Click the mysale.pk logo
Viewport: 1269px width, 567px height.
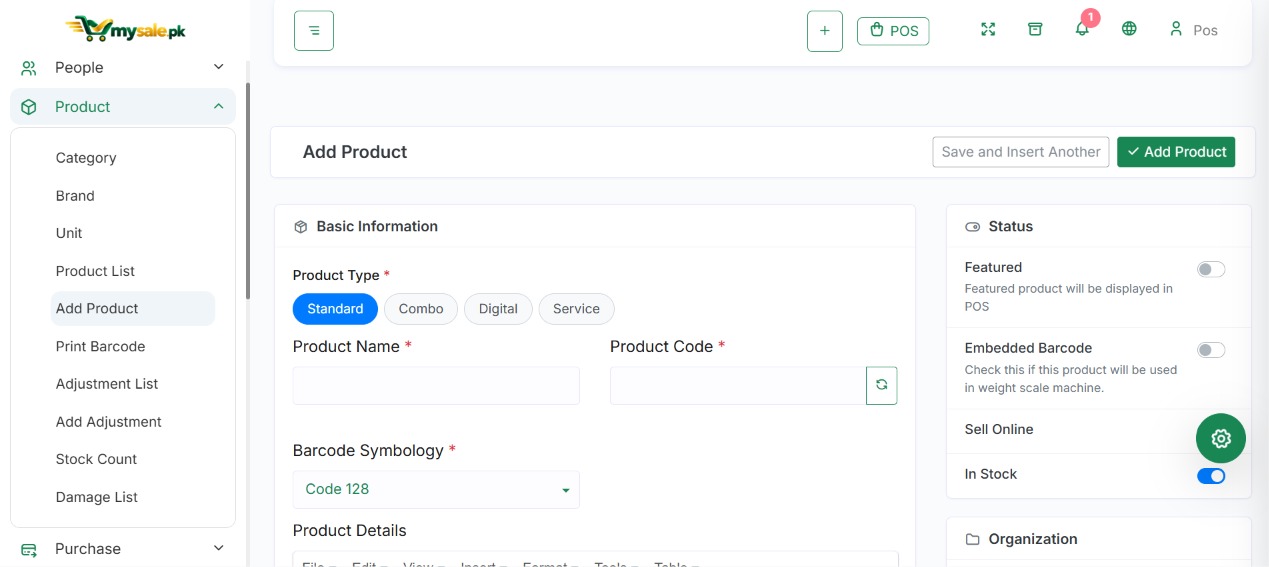(125, 29)
